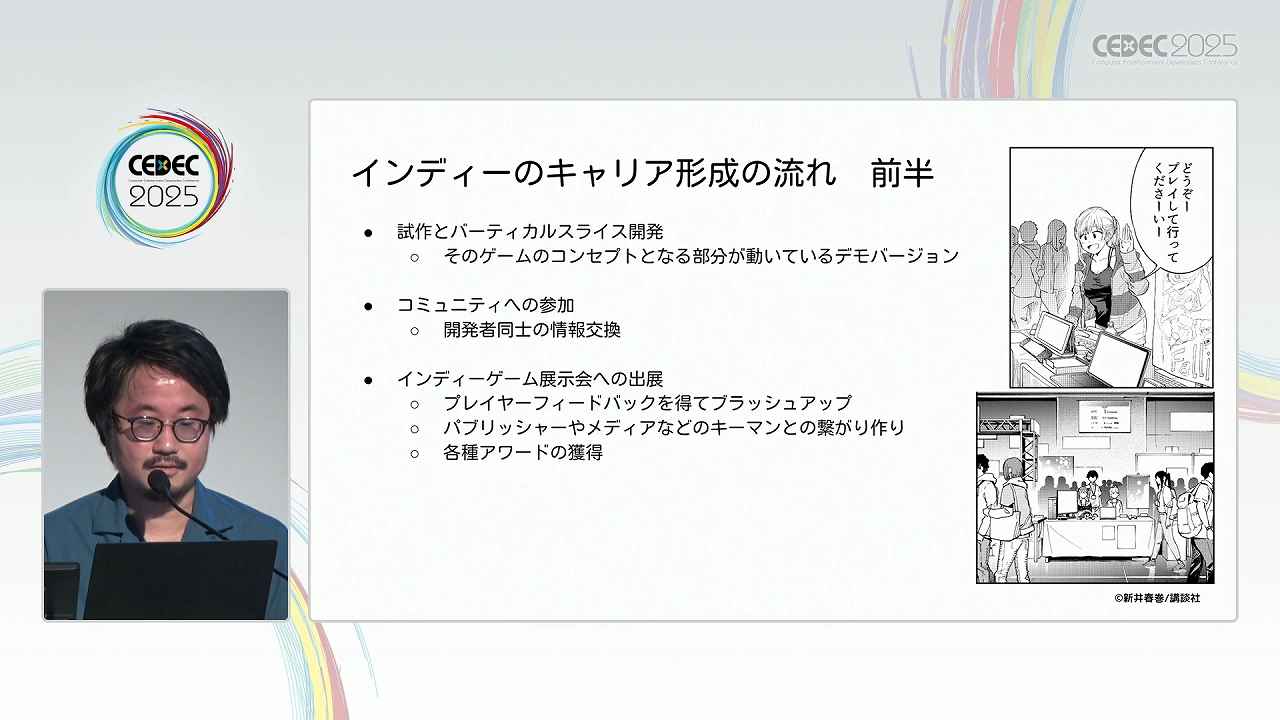This screenshot has width=1280, height=720.
Task: Click the speaker's black laptop lid
Action: point(180,580)
